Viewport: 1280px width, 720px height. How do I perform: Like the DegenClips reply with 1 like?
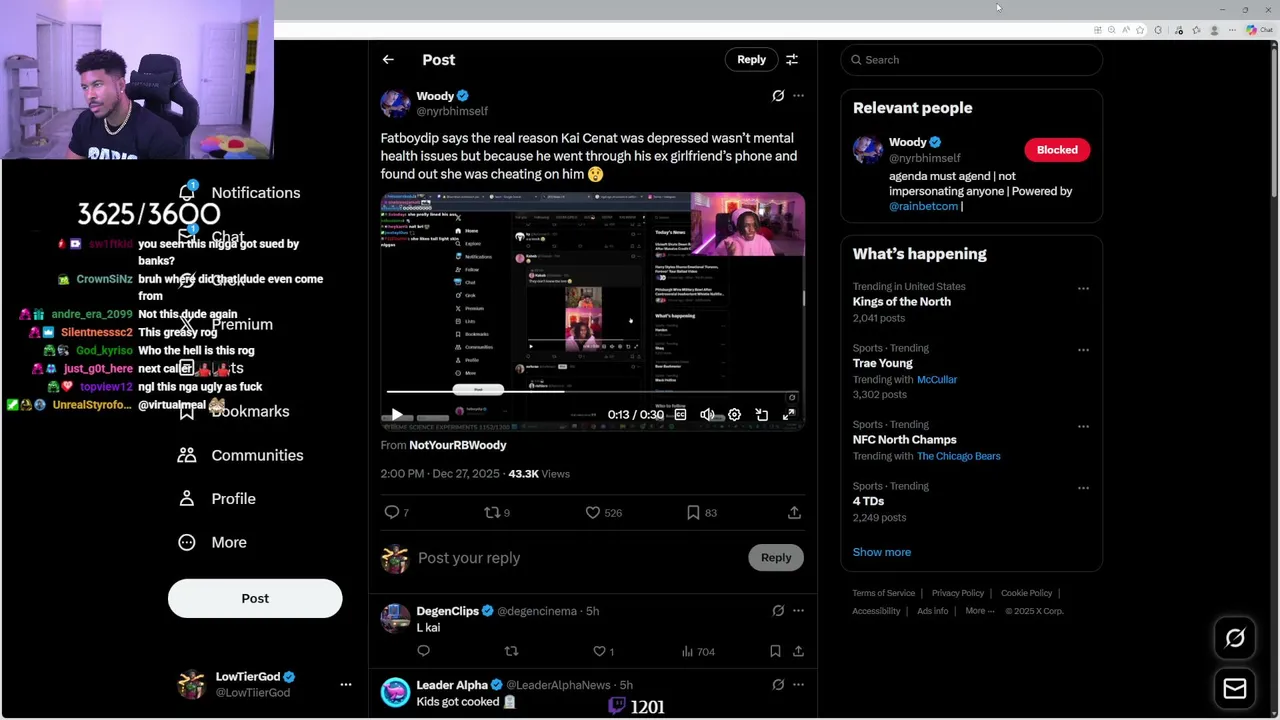[x=599, y=651]
